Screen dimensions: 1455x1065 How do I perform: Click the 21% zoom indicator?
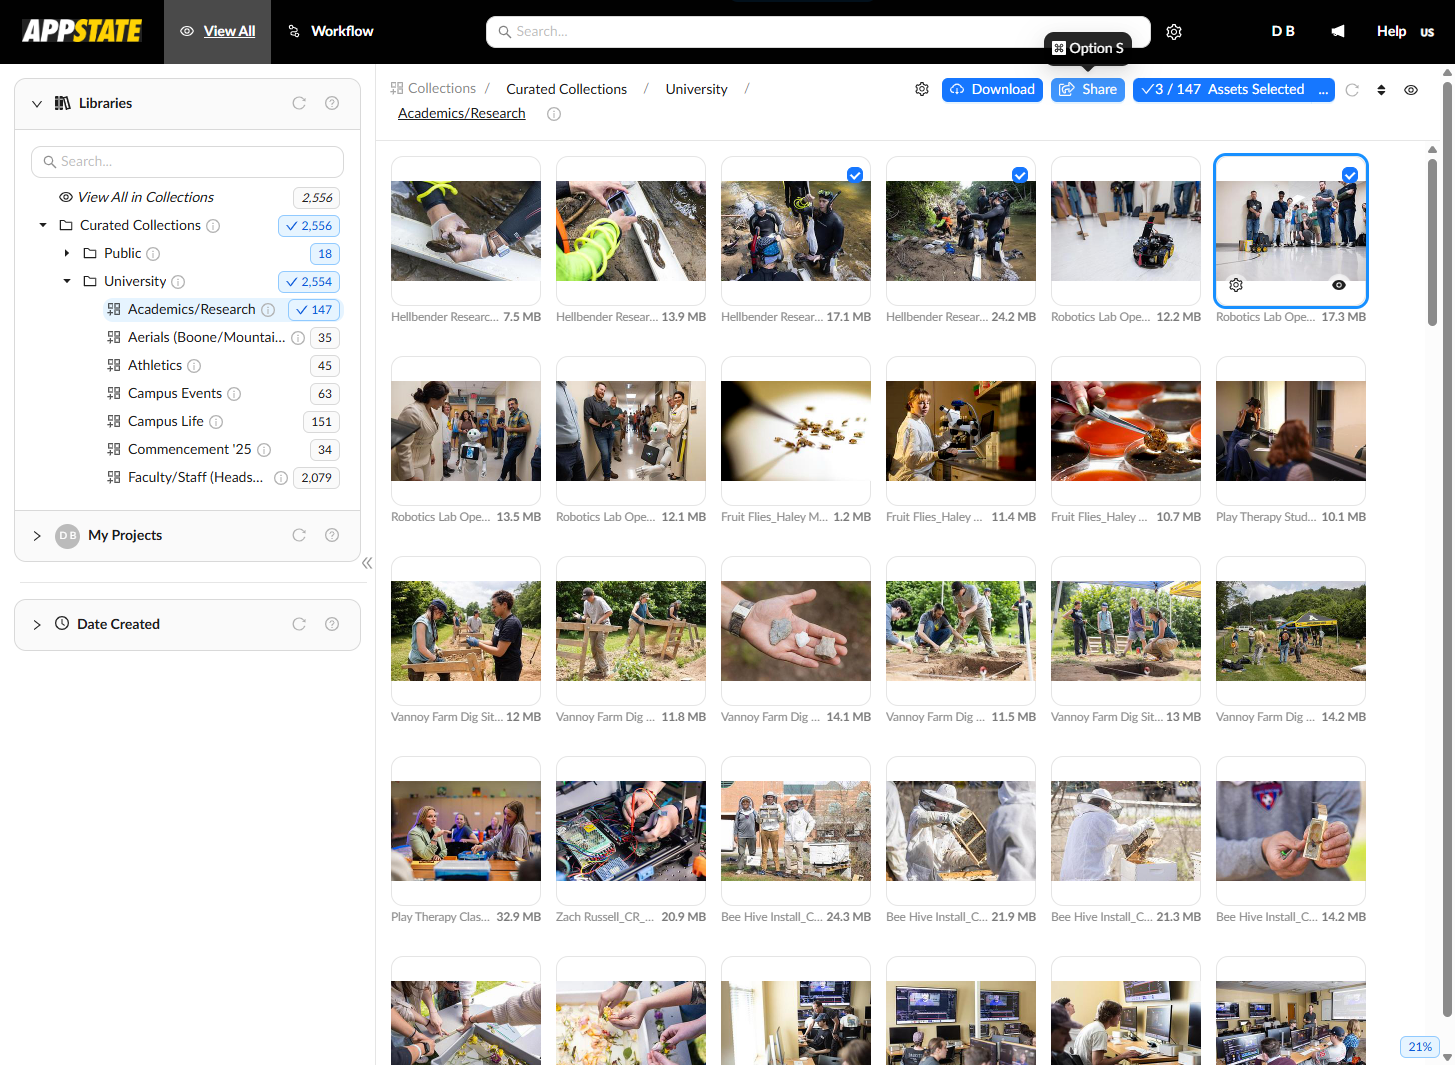tap(1420, 1047)
